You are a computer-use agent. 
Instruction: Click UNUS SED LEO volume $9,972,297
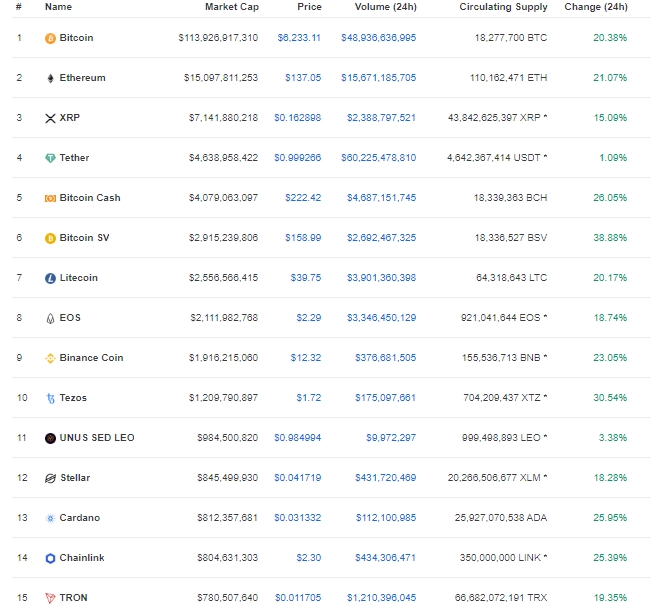391,438
